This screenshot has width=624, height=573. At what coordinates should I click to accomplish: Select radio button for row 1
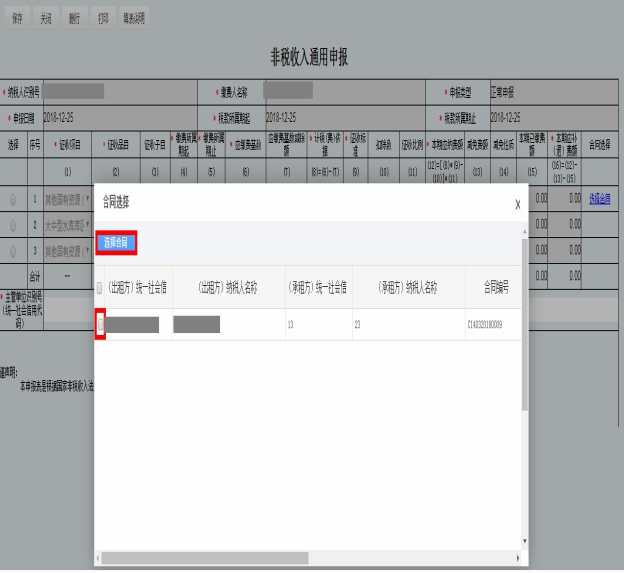coord(13,199)
